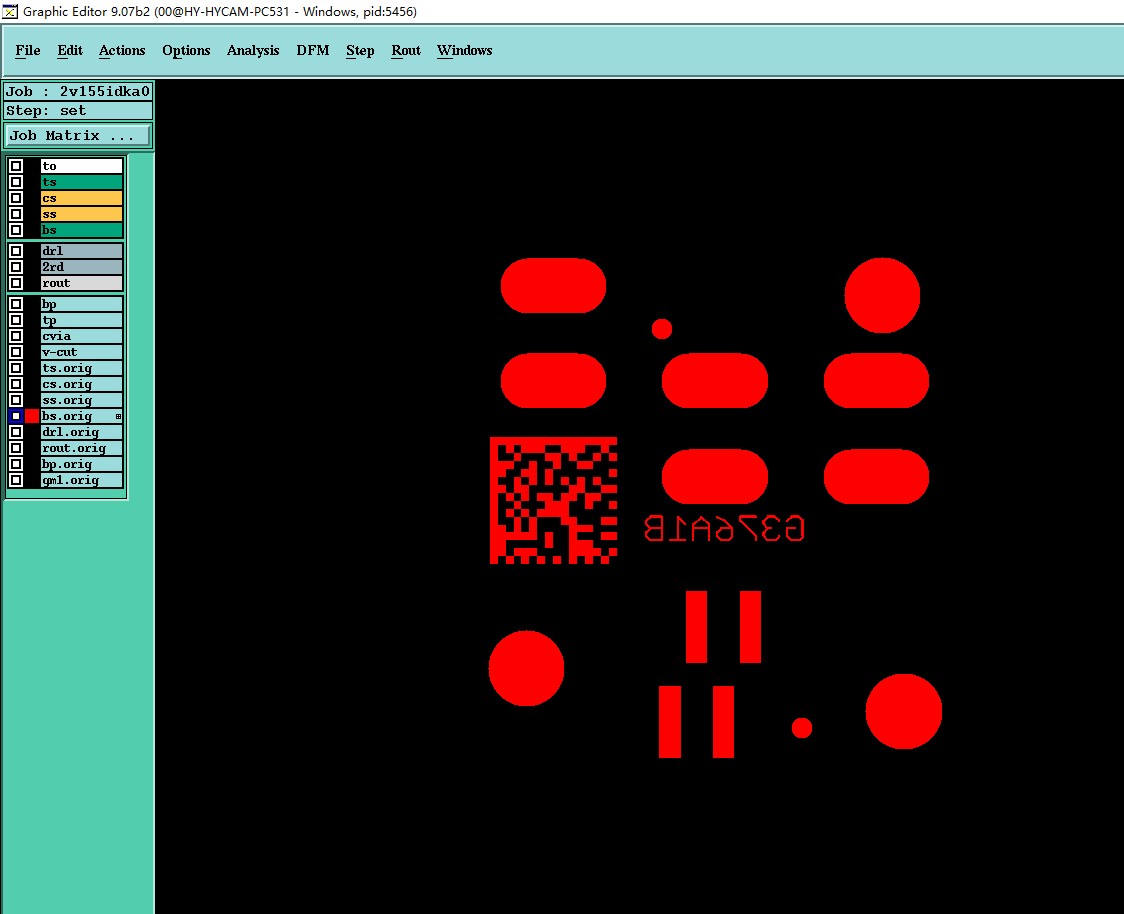Select the 'cs' layer name

(81, 199)
